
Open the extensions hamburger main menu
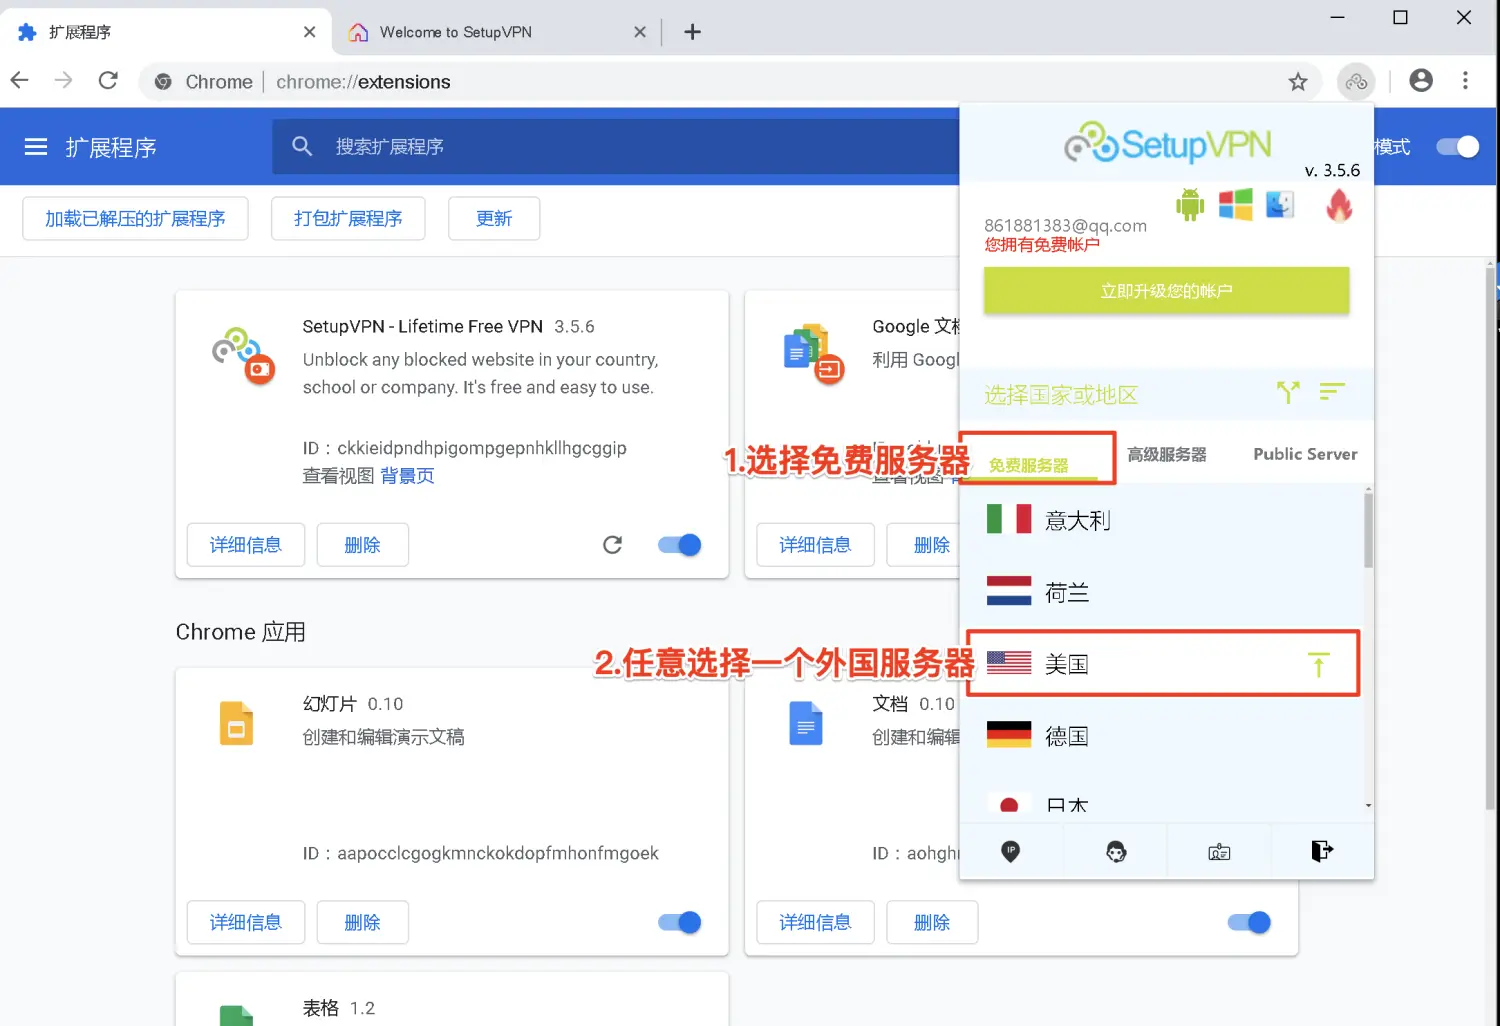pos(36,147)
